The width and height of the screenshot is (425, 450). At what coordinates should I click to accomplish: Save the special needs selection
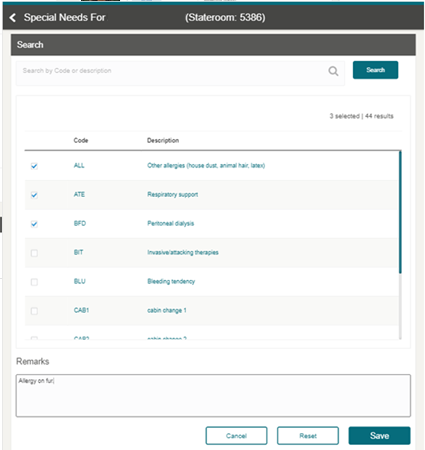point(379,436)
